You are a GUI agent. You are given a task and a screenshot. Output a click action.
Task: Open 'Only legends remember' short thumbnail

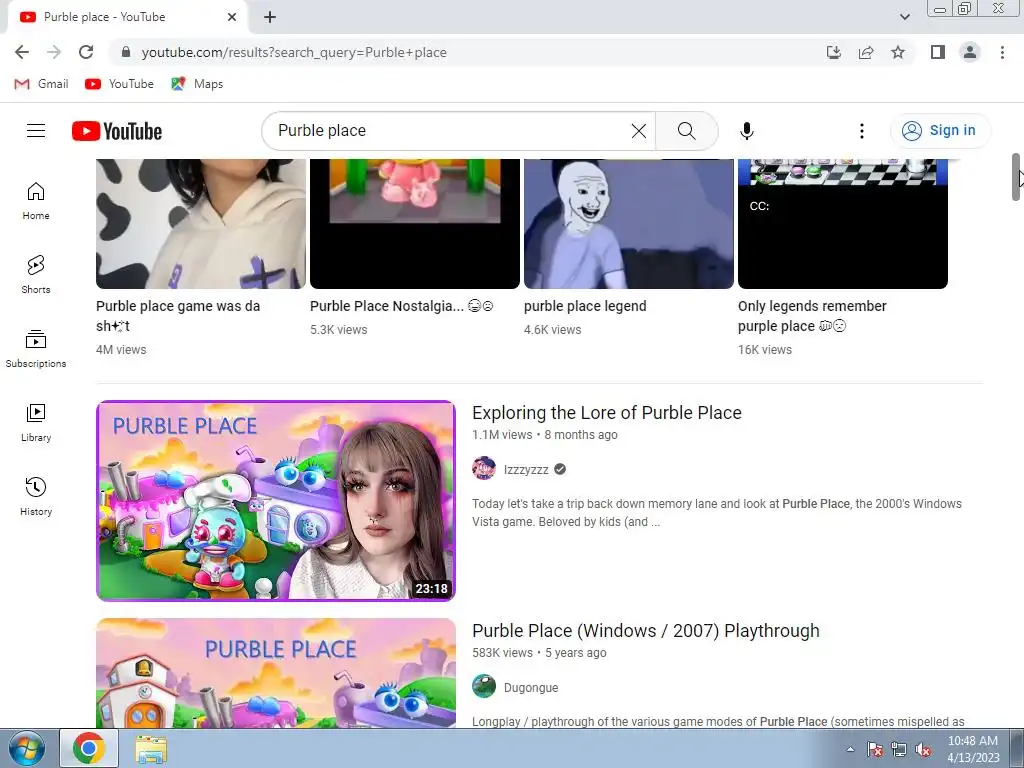click(842, 223)
